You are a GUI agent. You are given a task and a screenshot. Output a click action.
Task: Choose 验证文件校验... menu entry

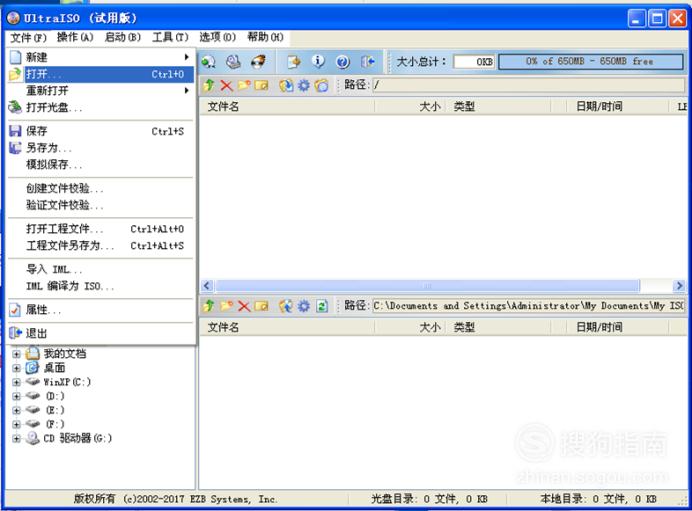point(101,205)
